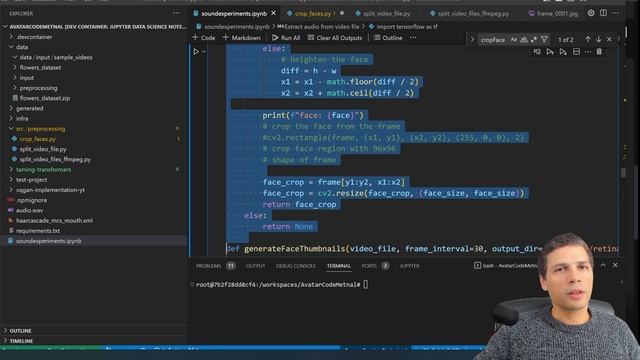Toggle Use Regular Expression in find widget

[534, 40]
